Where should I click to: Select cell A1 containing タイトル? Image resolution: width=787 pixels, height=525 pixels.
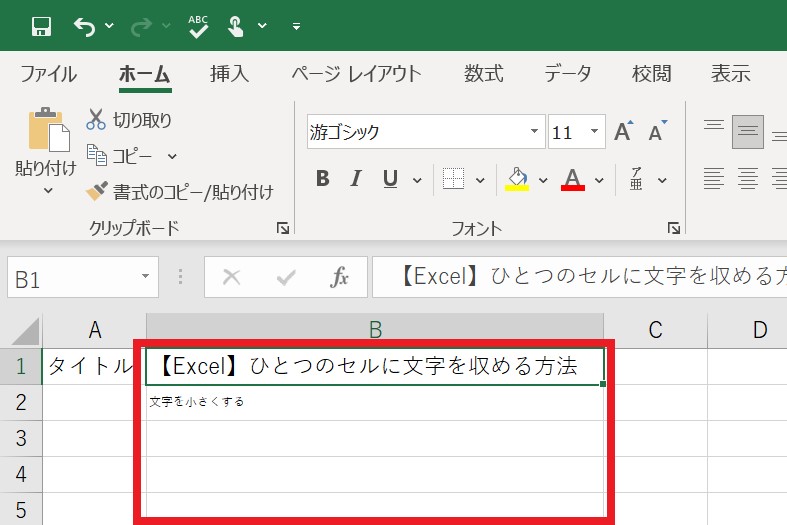pos(94,366)
